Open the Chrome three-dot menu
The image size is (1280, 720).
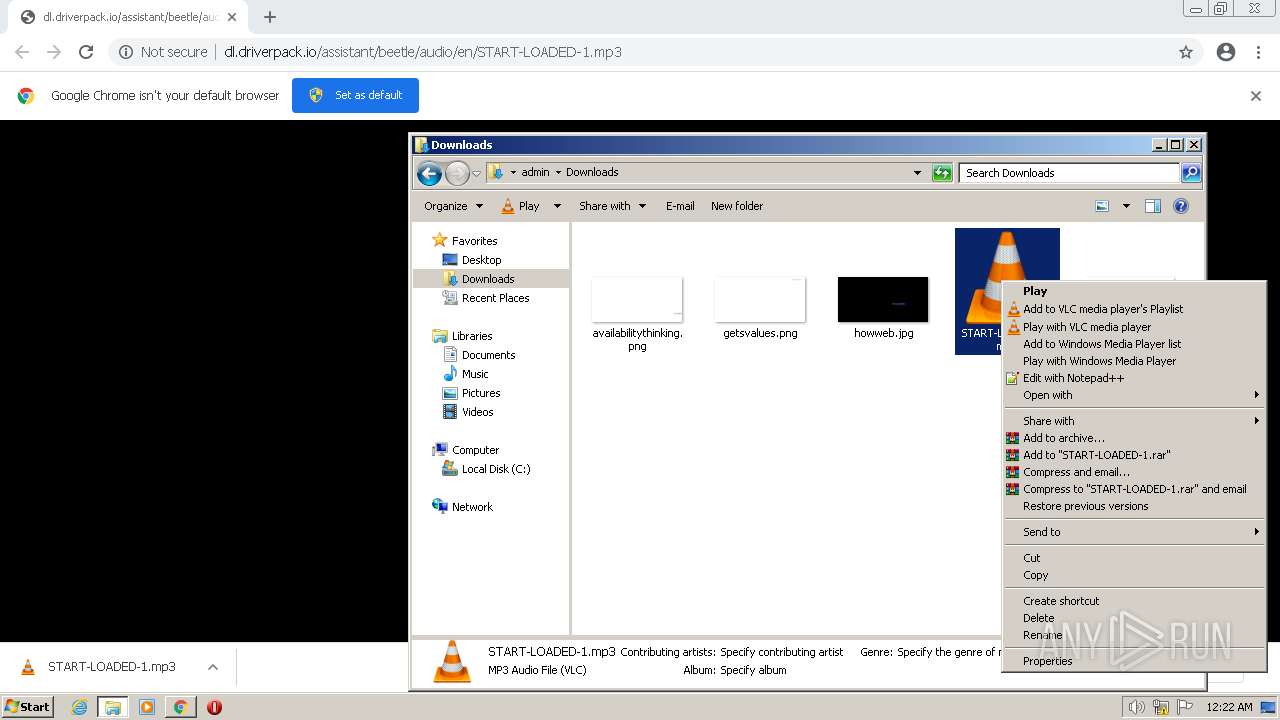point(1258,52)
